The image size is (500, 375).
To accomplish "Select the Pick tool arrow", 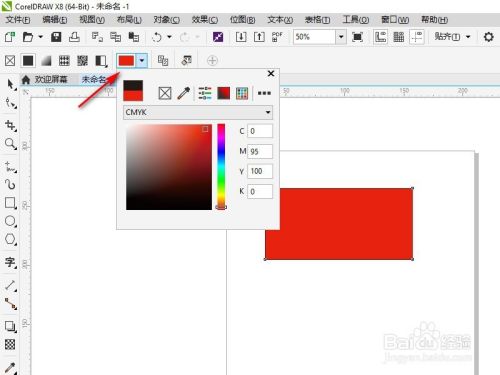I will click(x=10, y=84).
